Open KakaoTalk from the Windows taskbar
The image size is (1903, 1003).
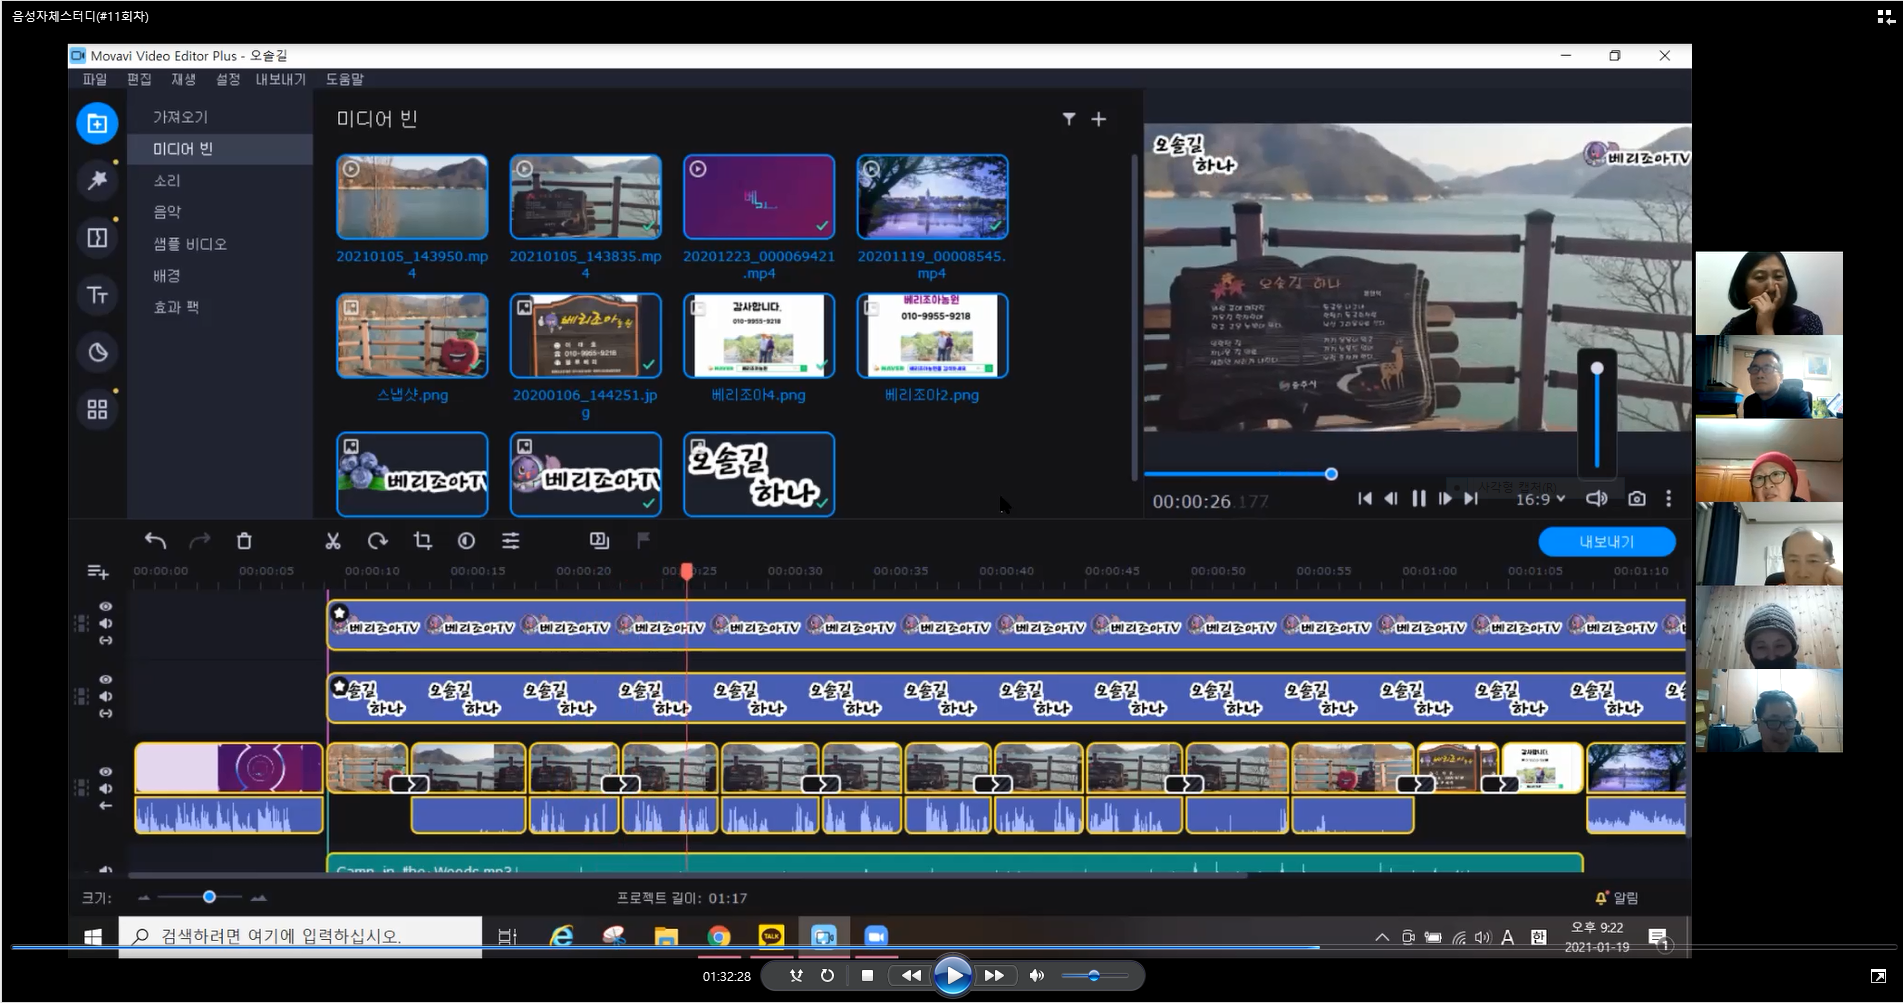click(771, 937)
